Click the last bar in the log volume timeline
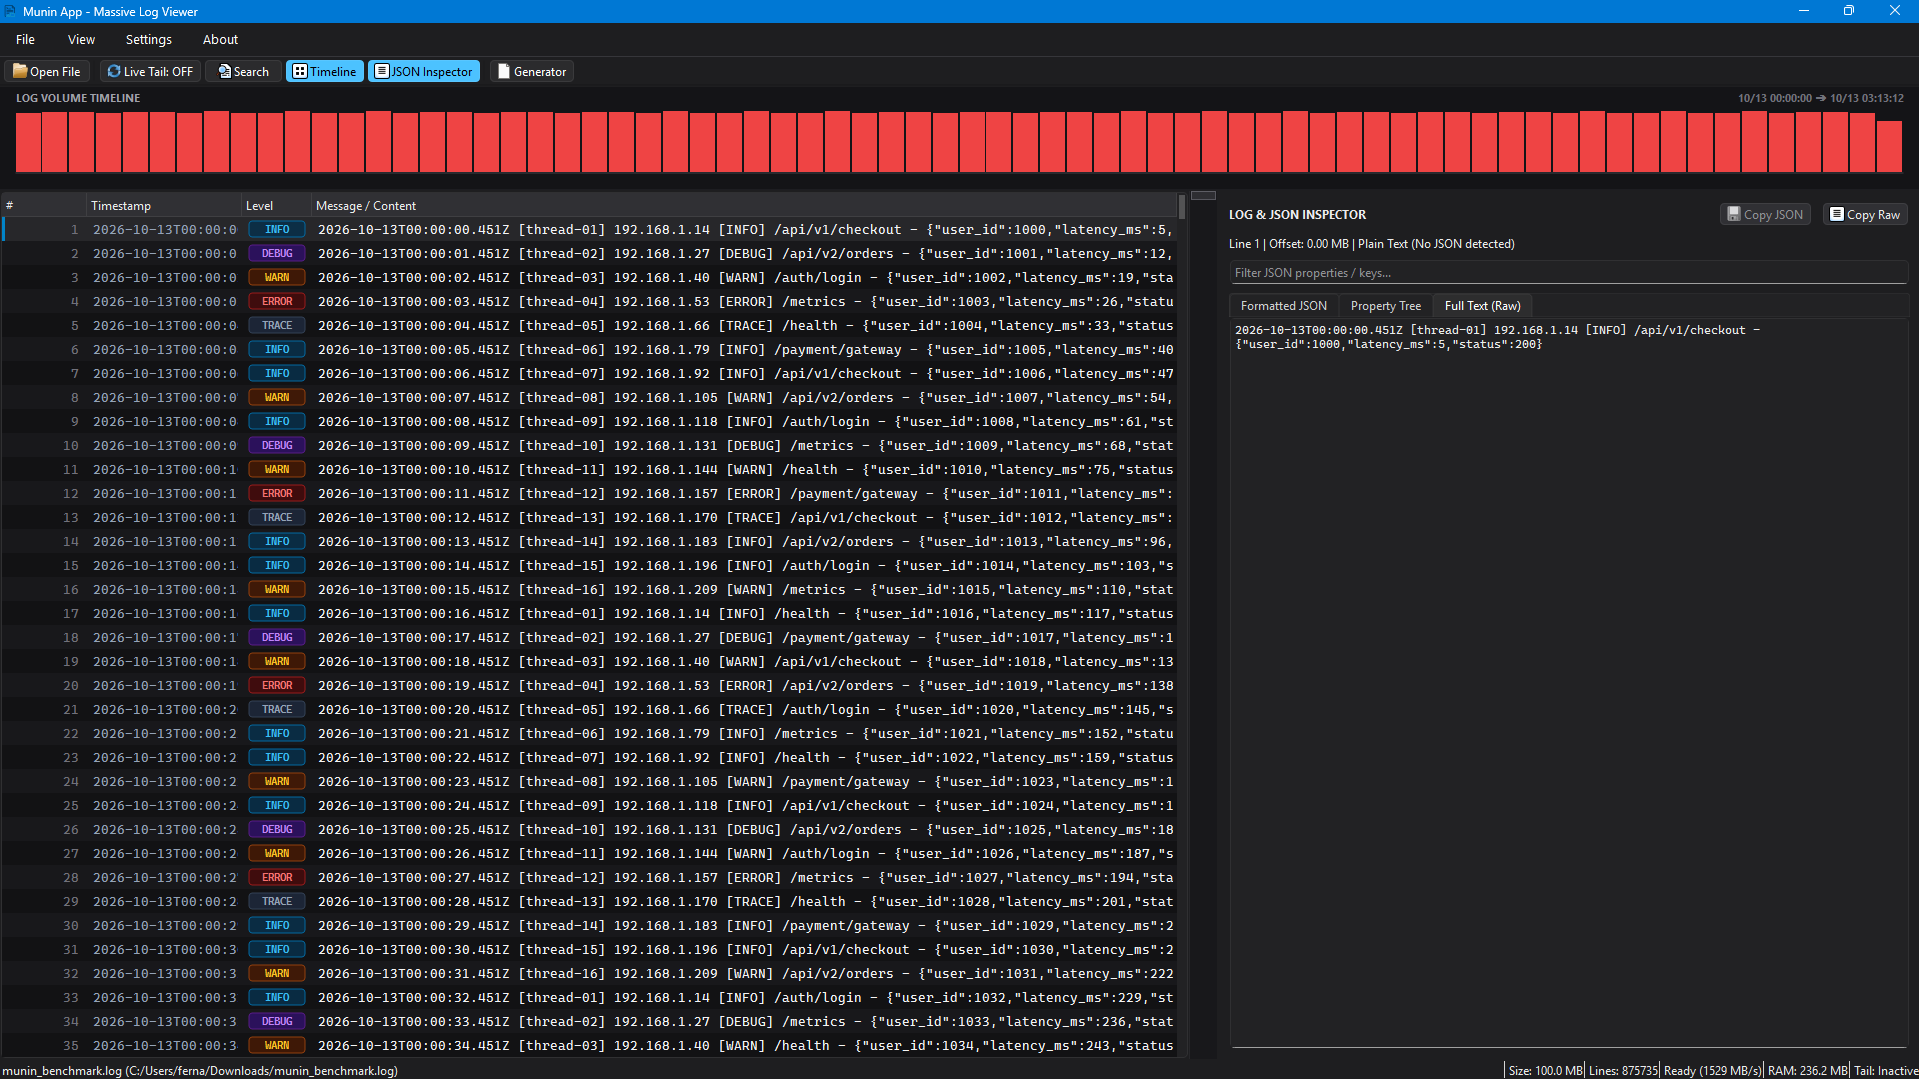Image resolution: width=1919 pixels, height=1079 pixels. pos(1889,146)
